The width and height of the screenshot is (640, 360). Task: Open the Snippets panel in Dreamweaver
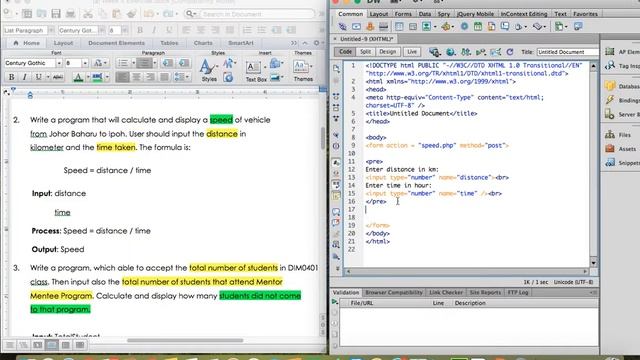[x=622, y=163]
